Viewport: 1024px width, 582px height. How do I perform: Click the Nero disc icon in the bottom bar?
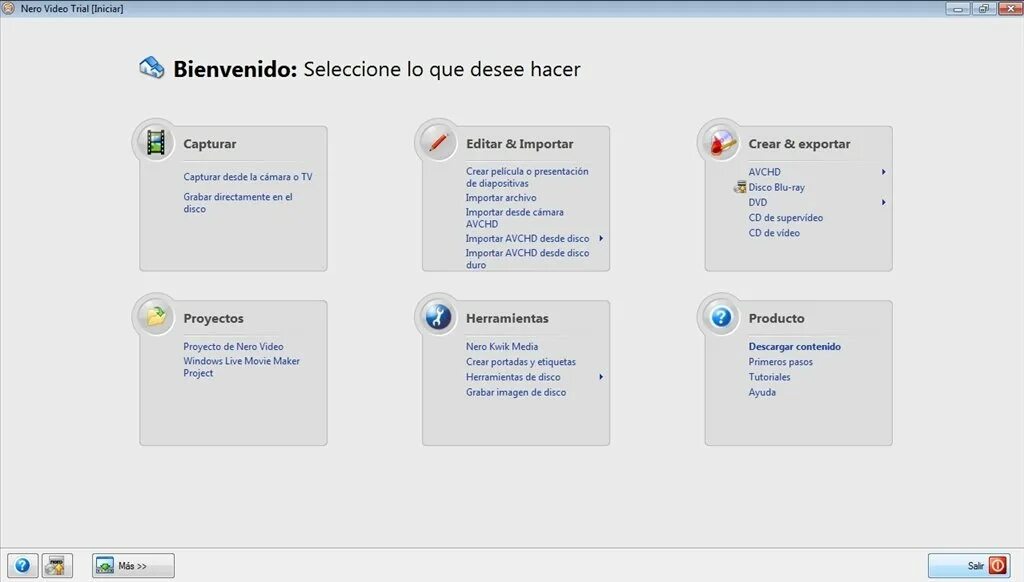57,566
